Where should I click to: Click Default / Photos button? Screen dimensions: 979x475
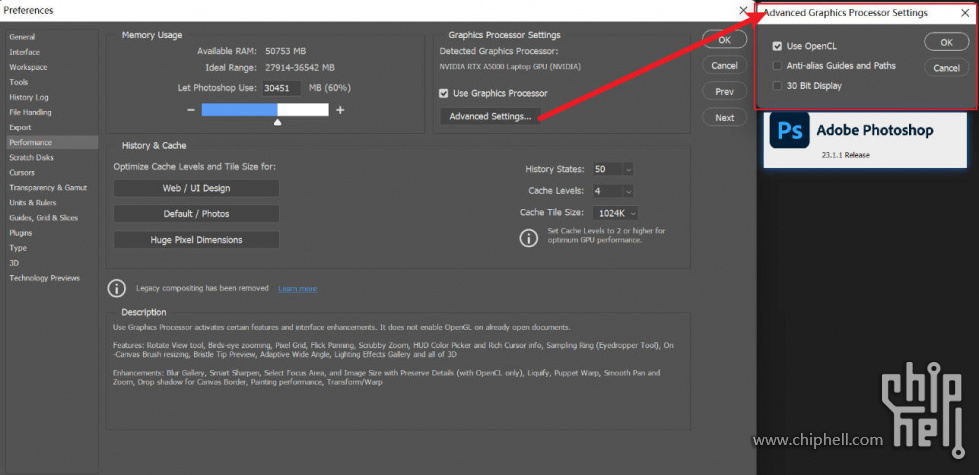pos(196,213)
